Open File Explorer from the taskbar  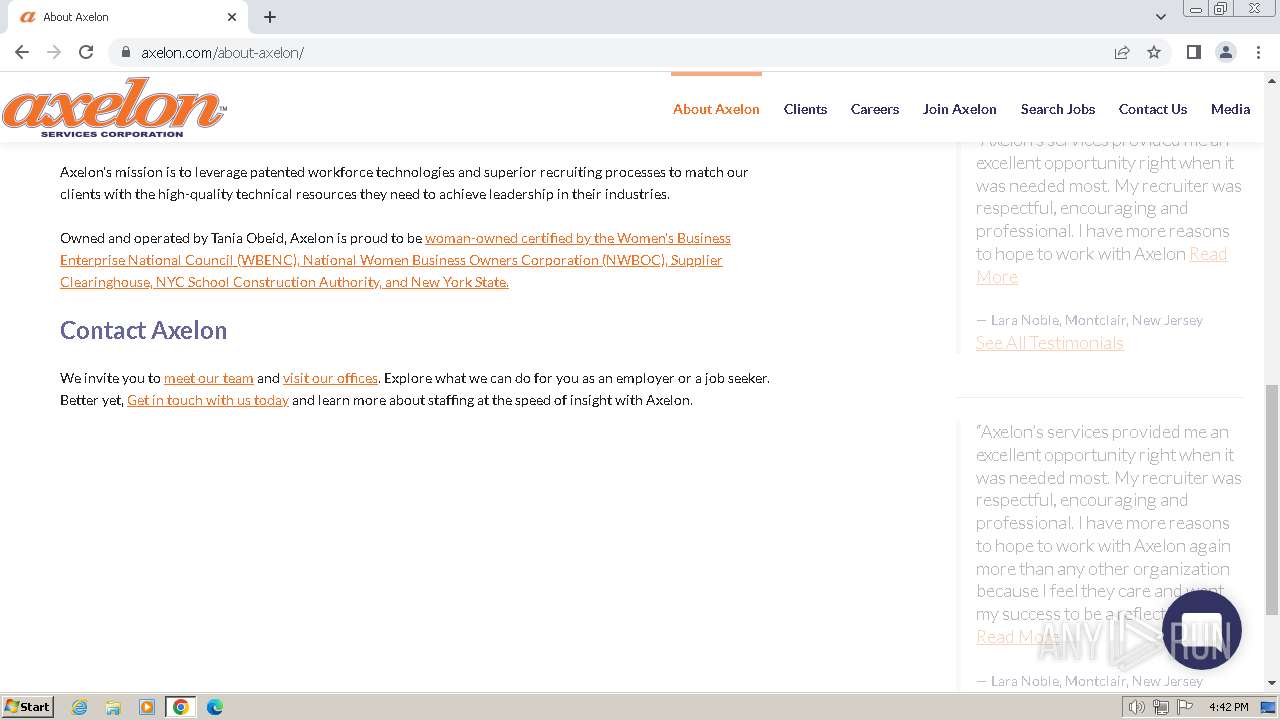coord(113,707)
